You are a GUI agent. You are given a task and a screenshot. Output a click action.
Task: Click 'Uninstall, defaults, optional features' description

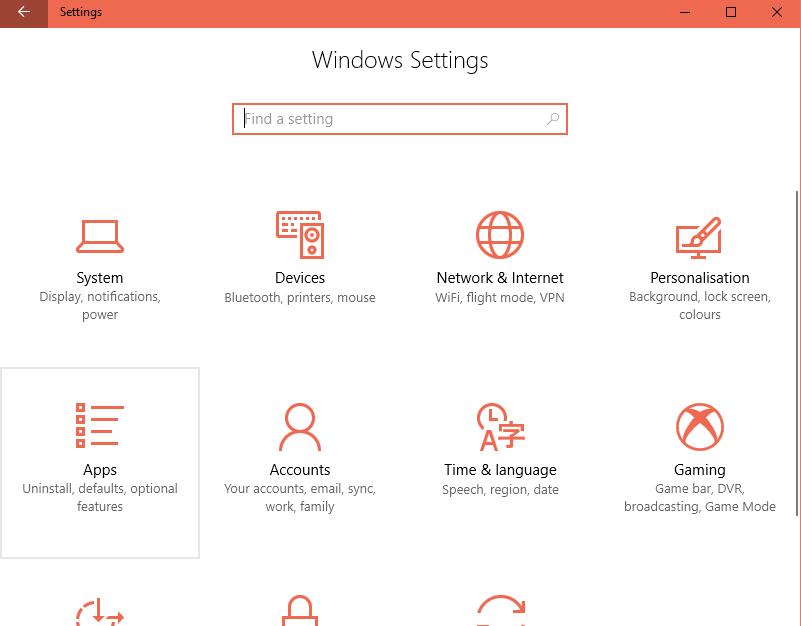100,497
